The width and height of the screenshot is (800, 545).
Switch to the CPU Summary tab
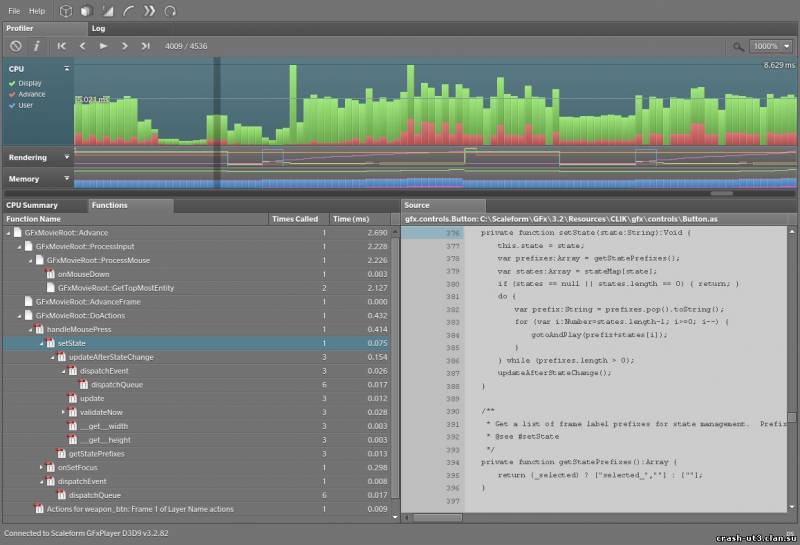(x=32, y=205)
